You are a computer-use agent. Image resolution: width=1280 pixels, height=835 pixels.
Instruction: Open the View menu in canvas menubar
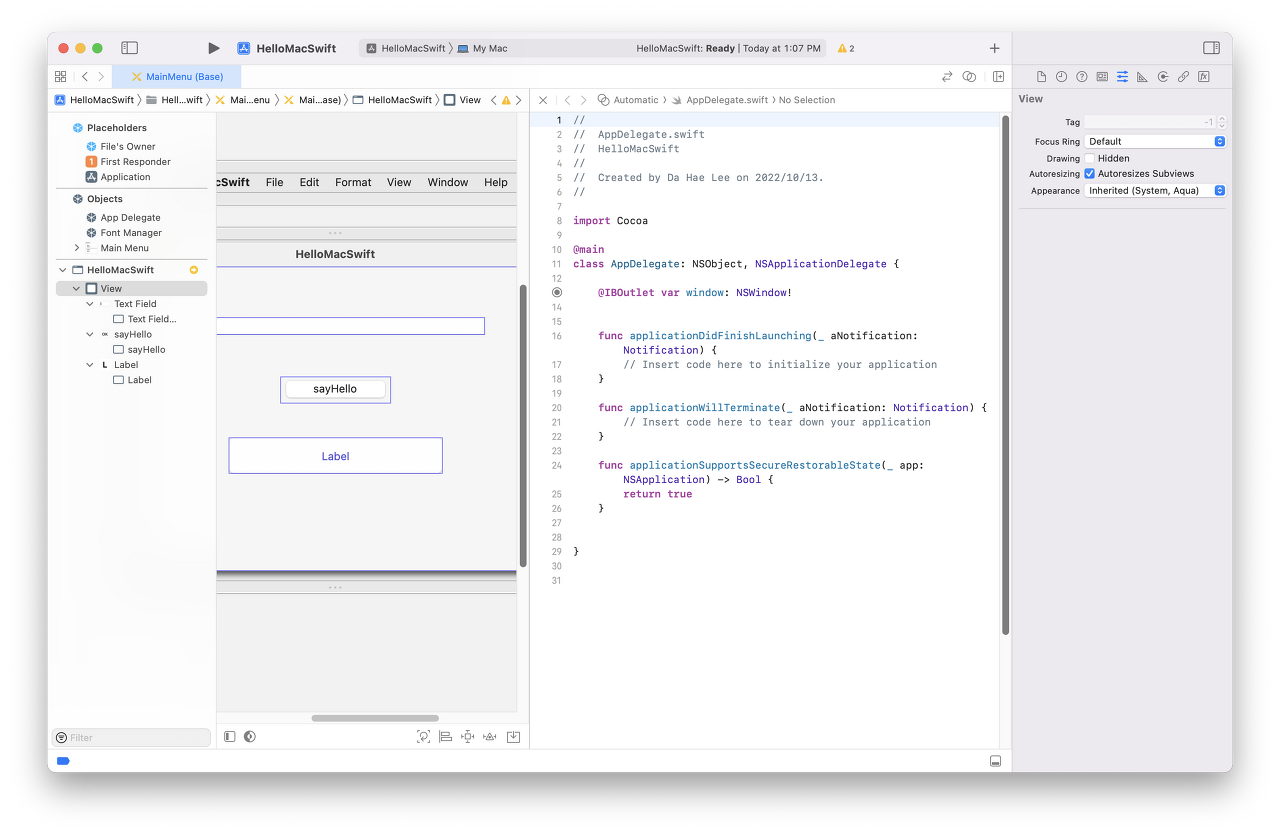[399, 182]
